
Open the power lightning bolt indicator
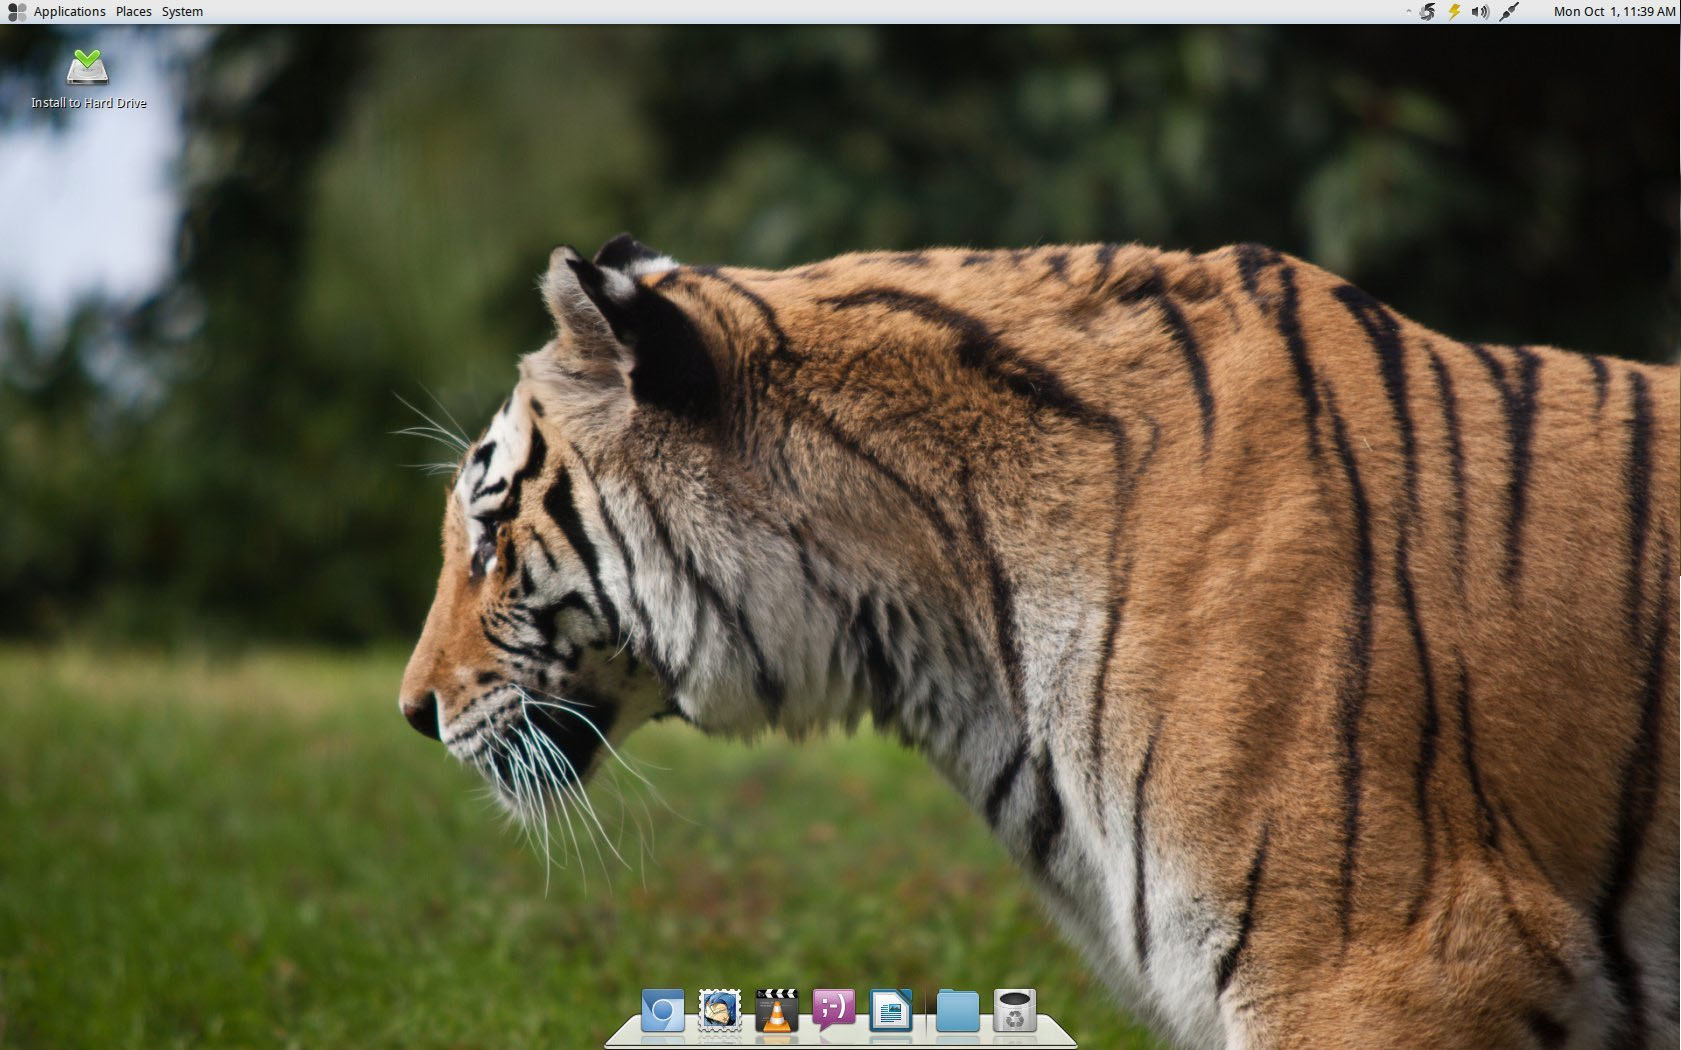point(1454,12)
